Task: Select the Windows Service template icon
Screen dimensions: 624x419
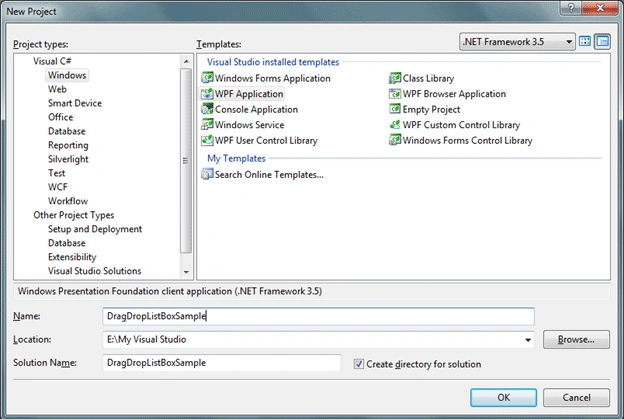Action: (x=207, y=125)
